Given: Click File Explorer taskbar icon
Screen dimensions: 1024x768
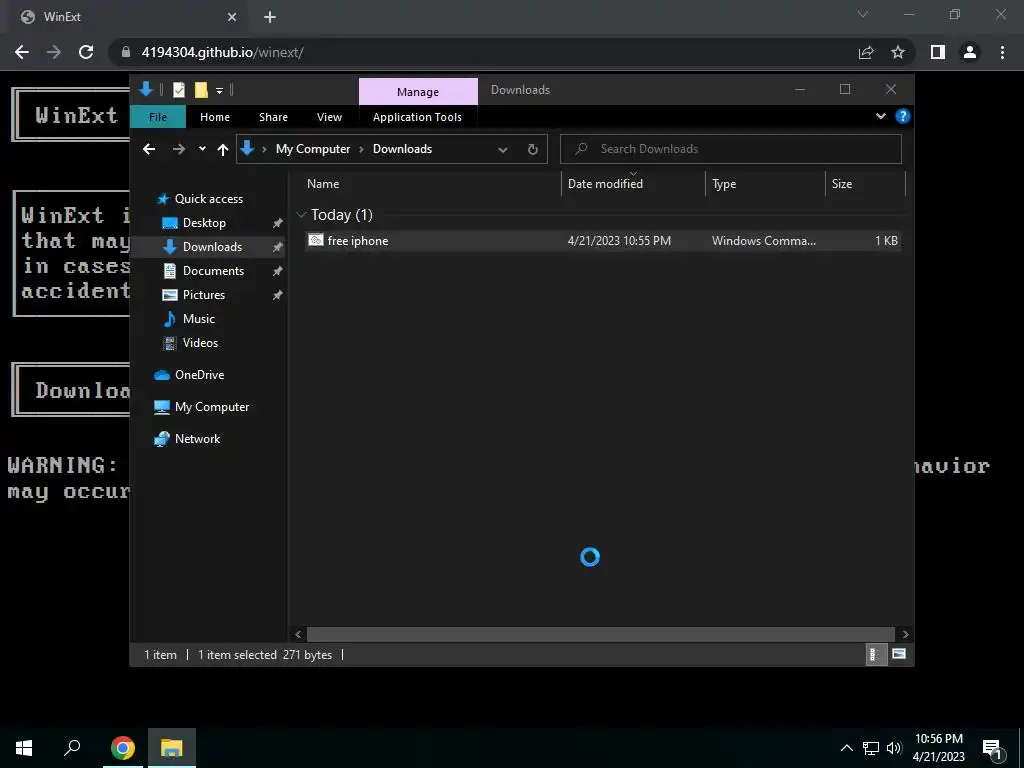Looking at the screenshot, I should 172,748.
